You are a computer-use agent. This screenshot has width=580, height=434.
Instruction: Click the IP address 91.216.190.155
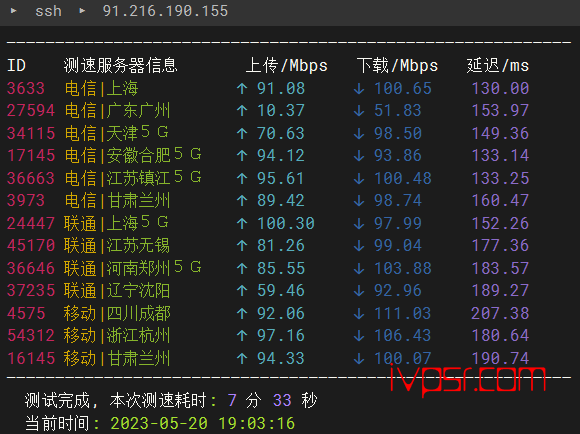[x=165, y=11]
